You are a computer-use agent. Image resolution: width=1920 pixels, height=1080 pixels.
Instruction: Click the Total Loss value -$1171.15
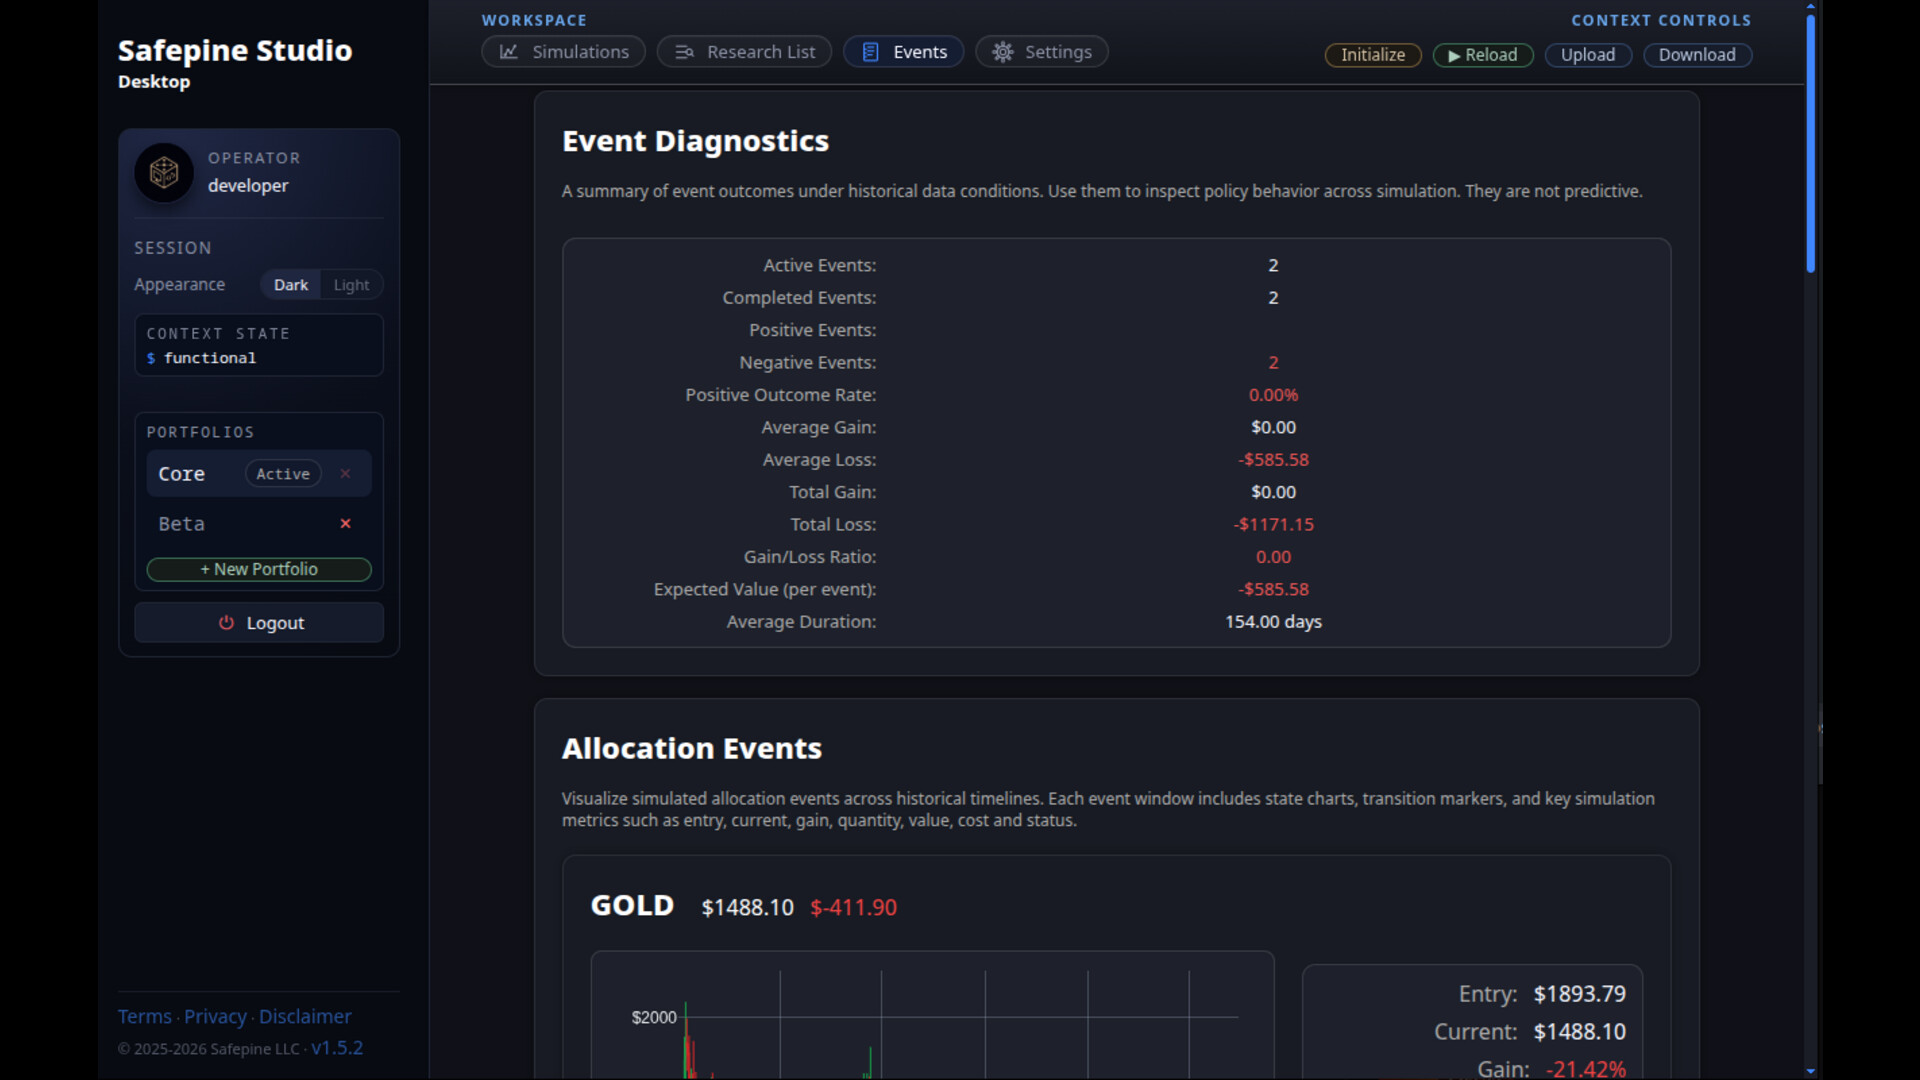point(1273,524)
